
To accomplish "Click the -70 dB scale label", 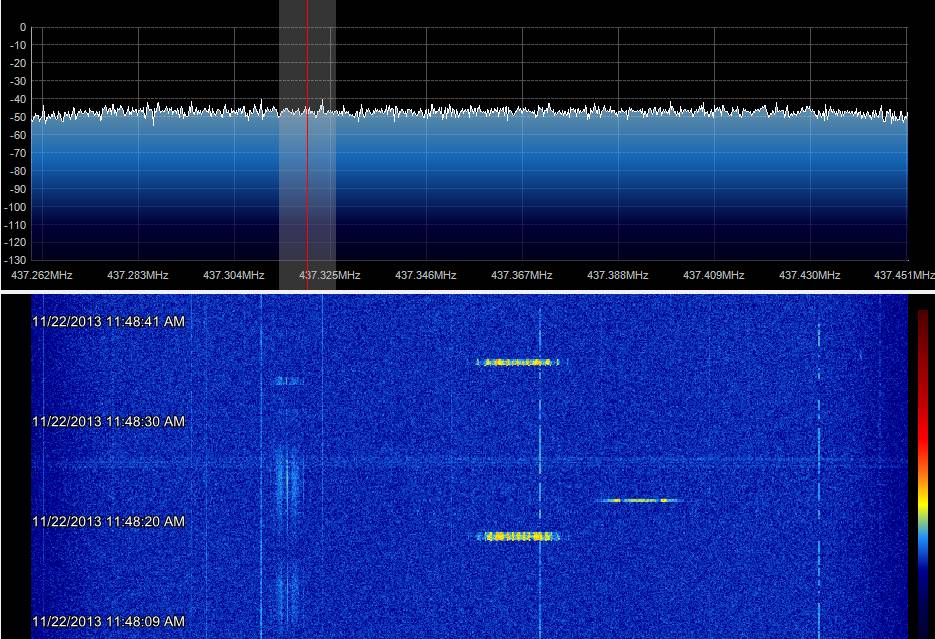I will point(18,153).
